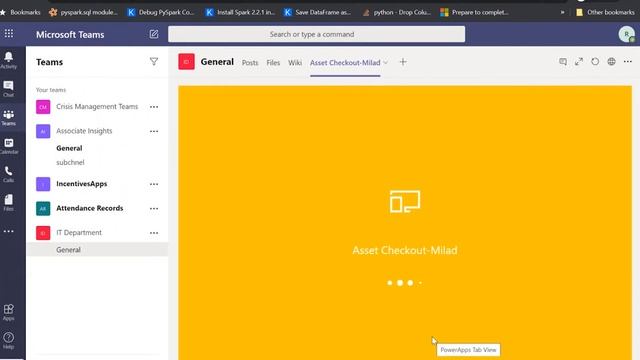Open the app launcher waffle icon

tap(9, 34)
